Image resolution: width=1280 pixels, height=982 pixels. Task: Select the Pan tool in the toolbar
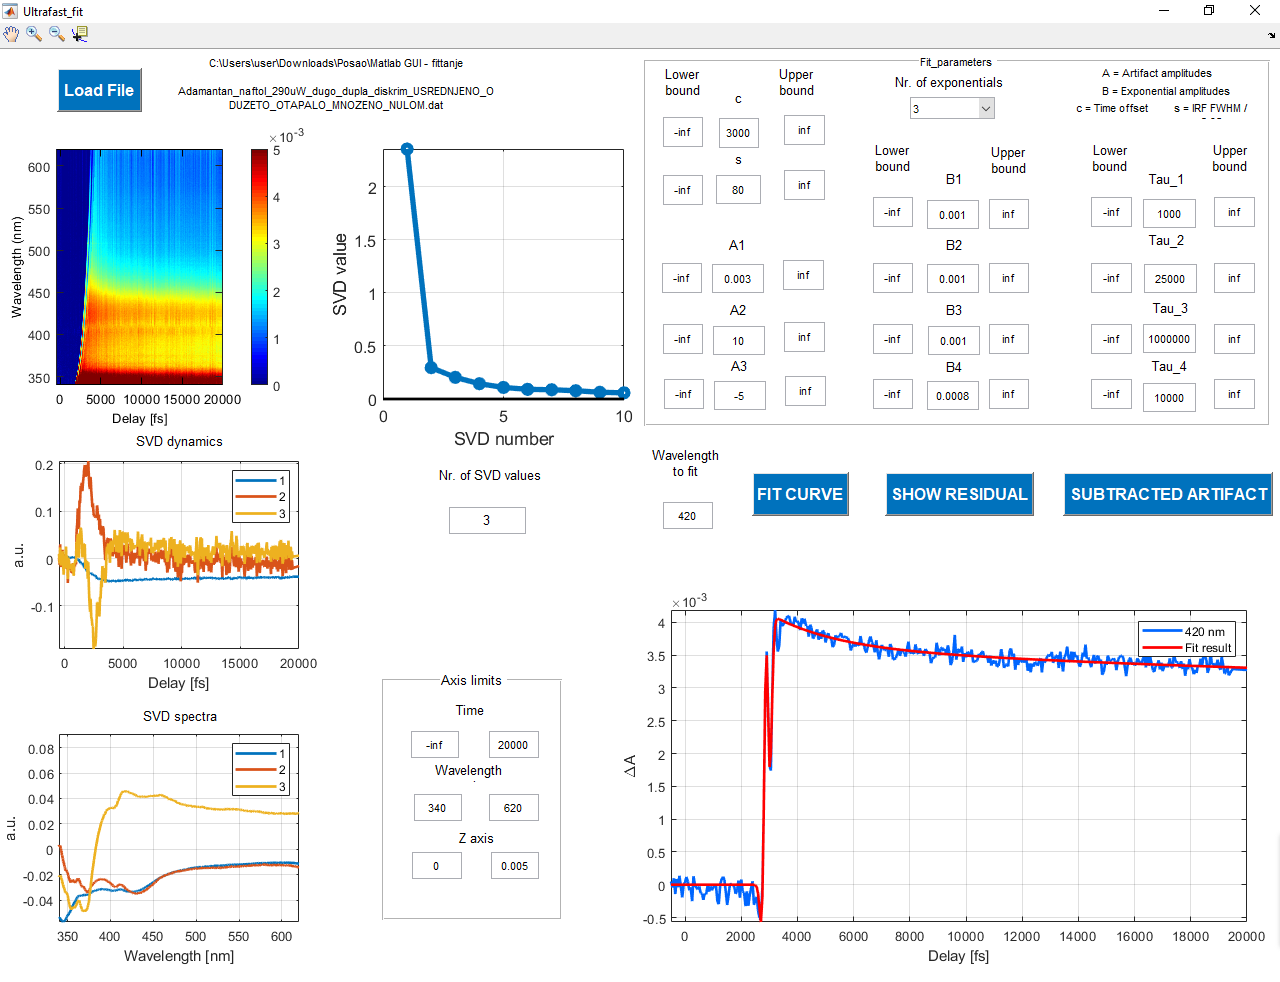(11, 33)
